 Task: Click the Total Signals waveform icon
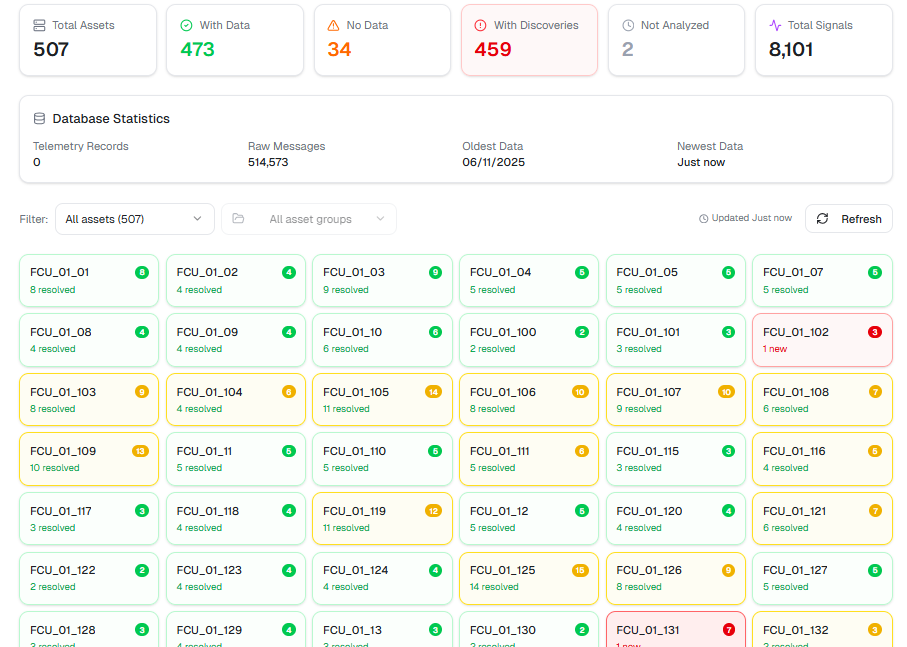774,25
